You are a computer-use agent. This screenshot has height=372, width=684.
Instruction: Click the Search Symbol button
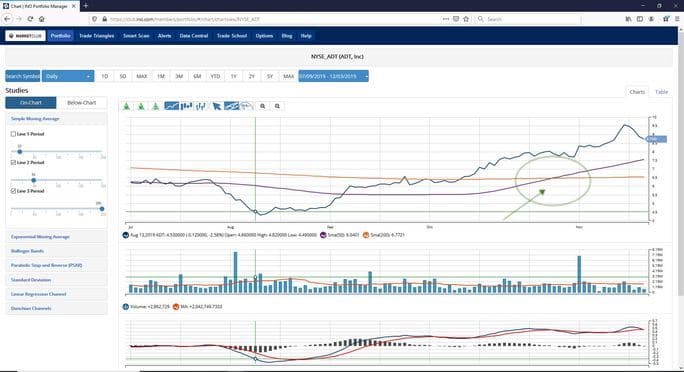tap(23, 76)
